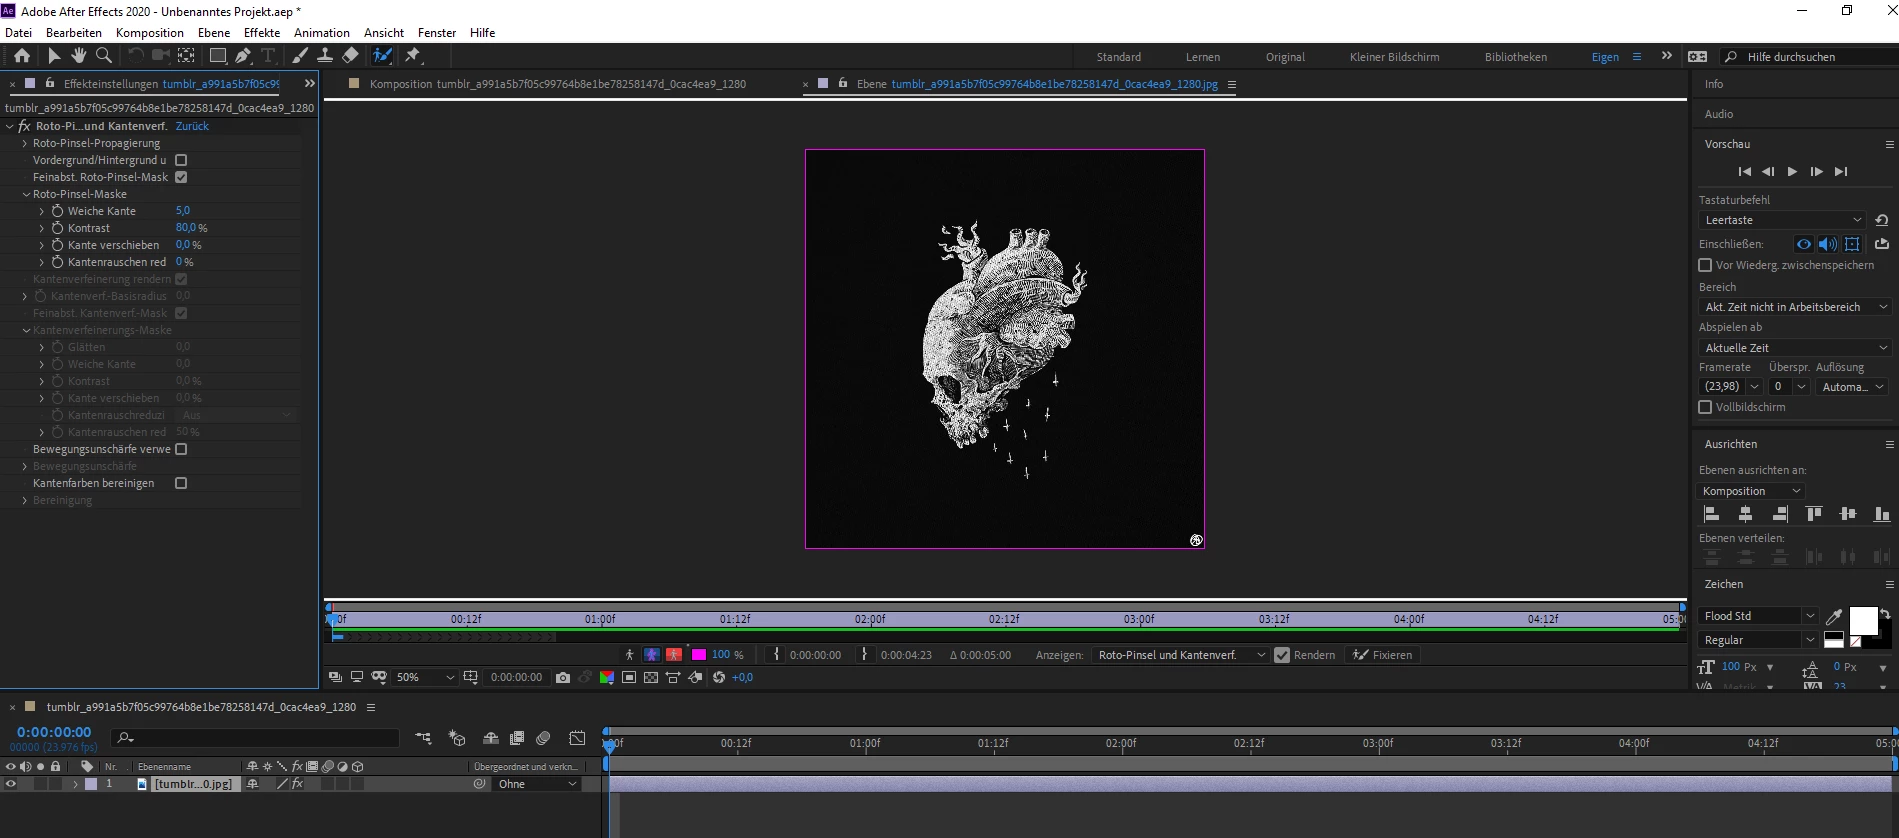Reset shortcut with the Leertaste reset icon
The image size is (1899, 838).
click(x=1882, y=220)
